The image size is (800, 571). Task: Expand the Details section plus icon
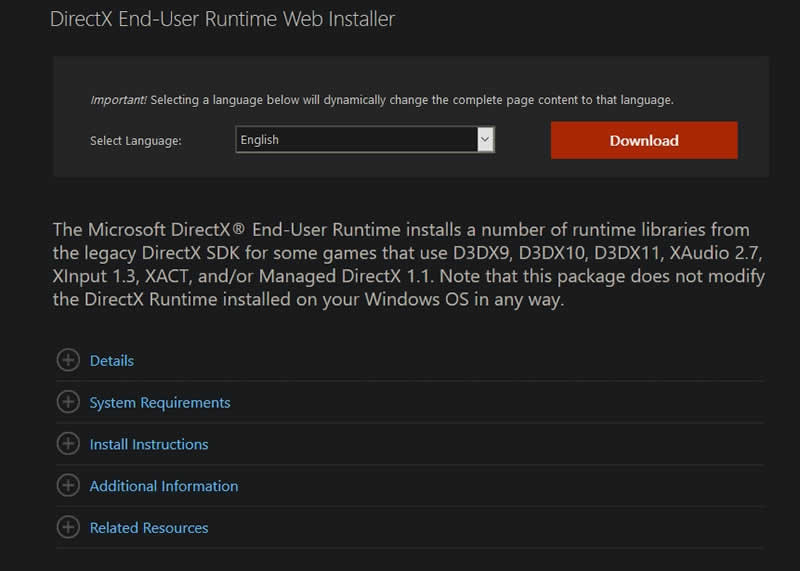[68, 360]
